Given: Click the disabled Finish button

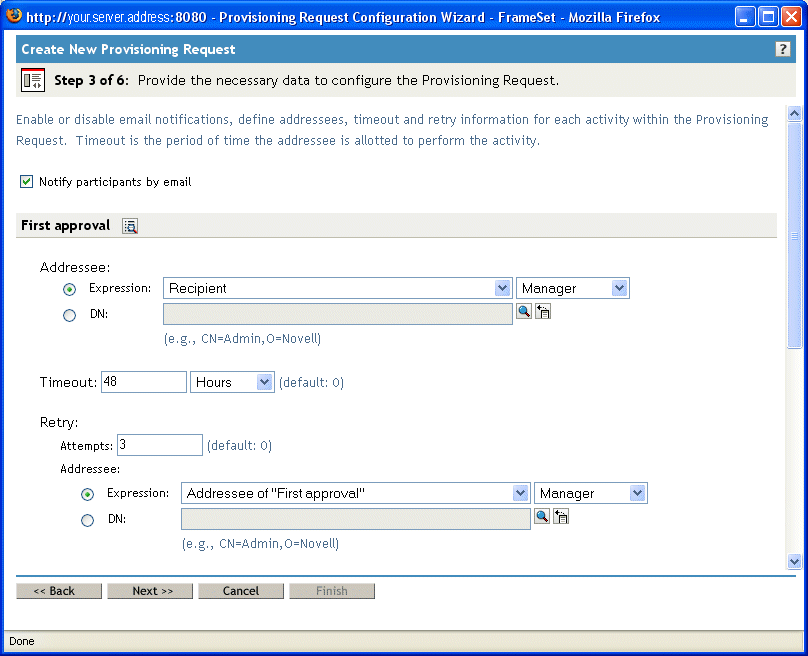Looking at the screenshot, I should tap(332, 591).
